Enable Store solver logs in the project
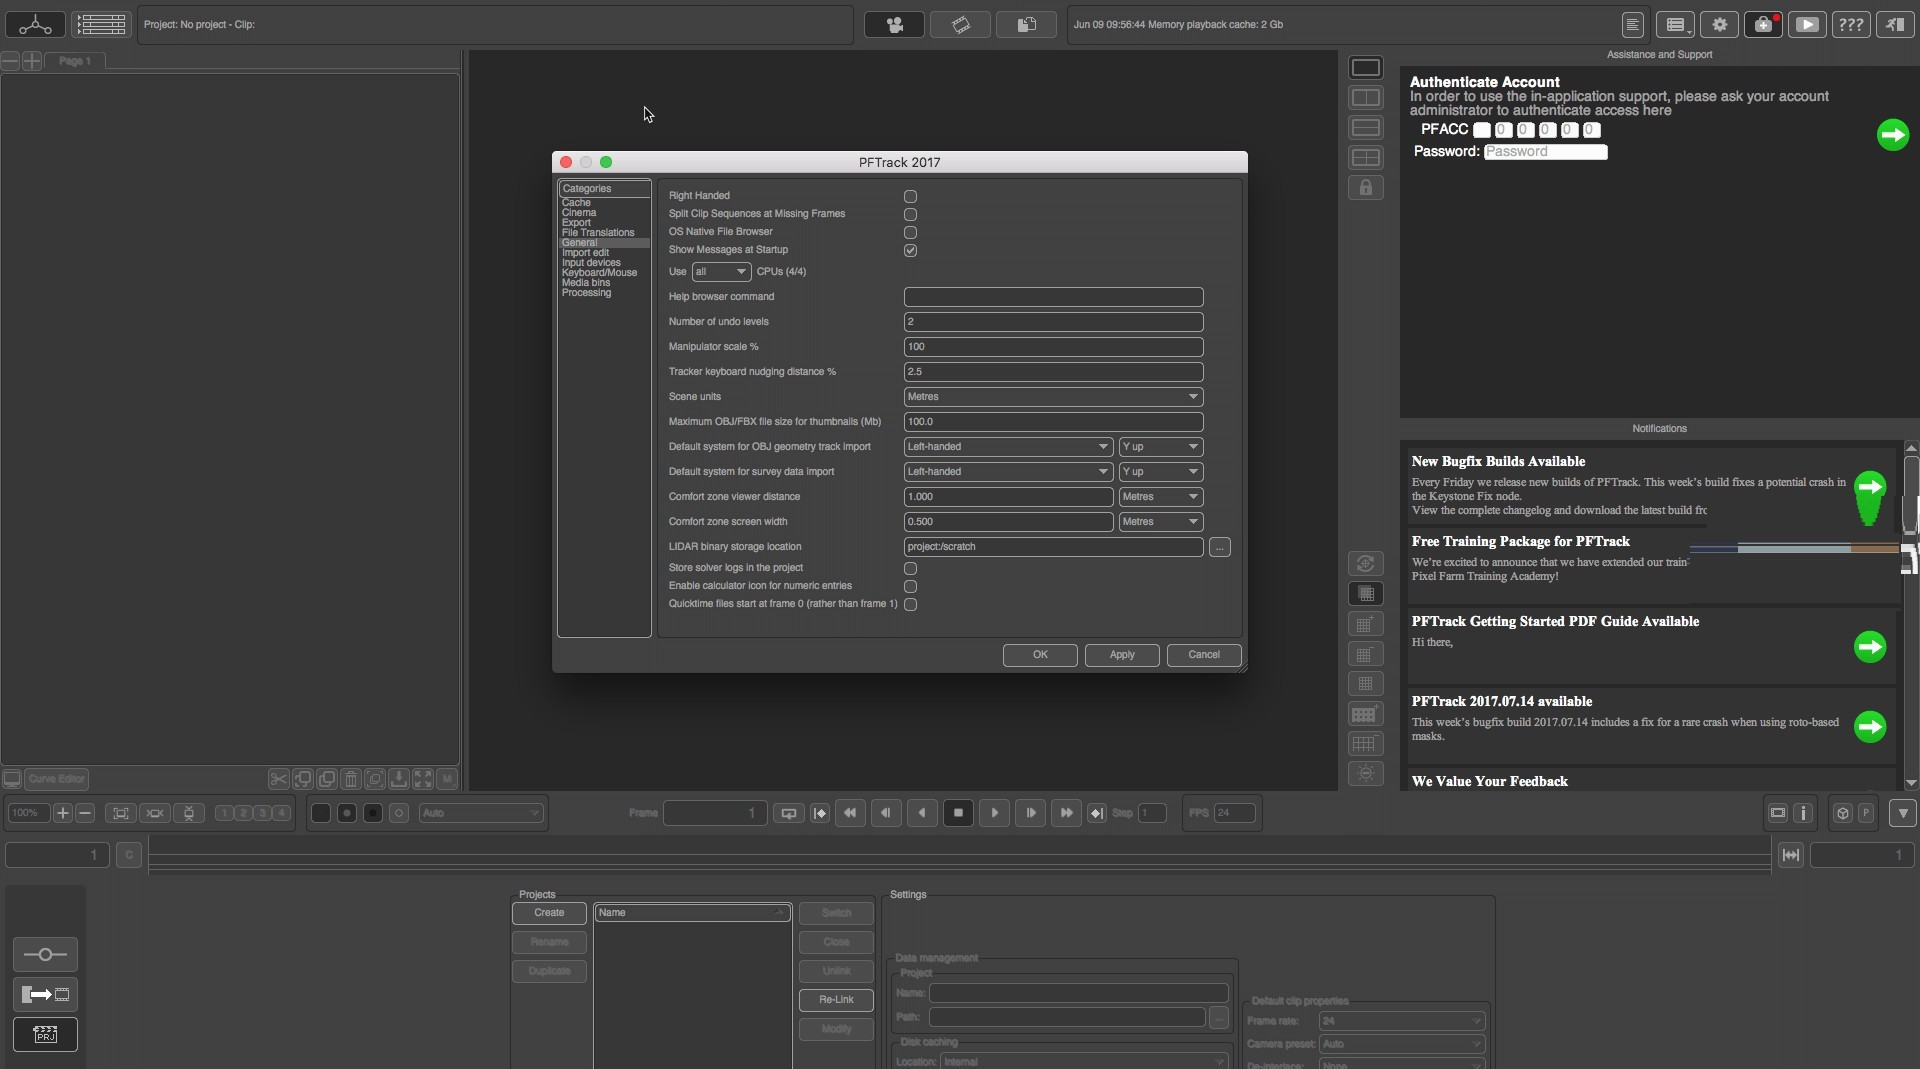The width and height of the screenshot is (1920, 1069). [x=910, y=568]
